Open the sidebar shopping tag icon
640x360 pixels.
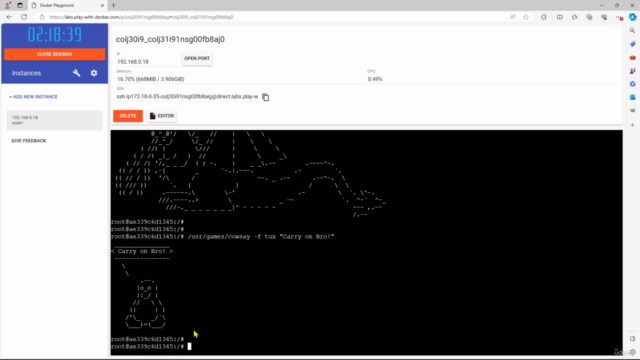click(x=632, y=44)
